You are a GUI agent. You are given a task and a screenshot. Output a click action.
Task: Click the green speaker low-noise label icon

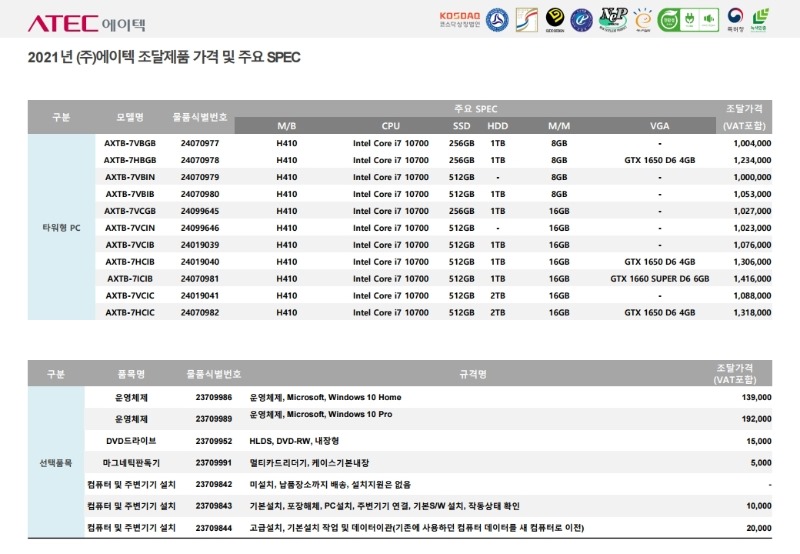pyautogui.click(x=709, y=20)
